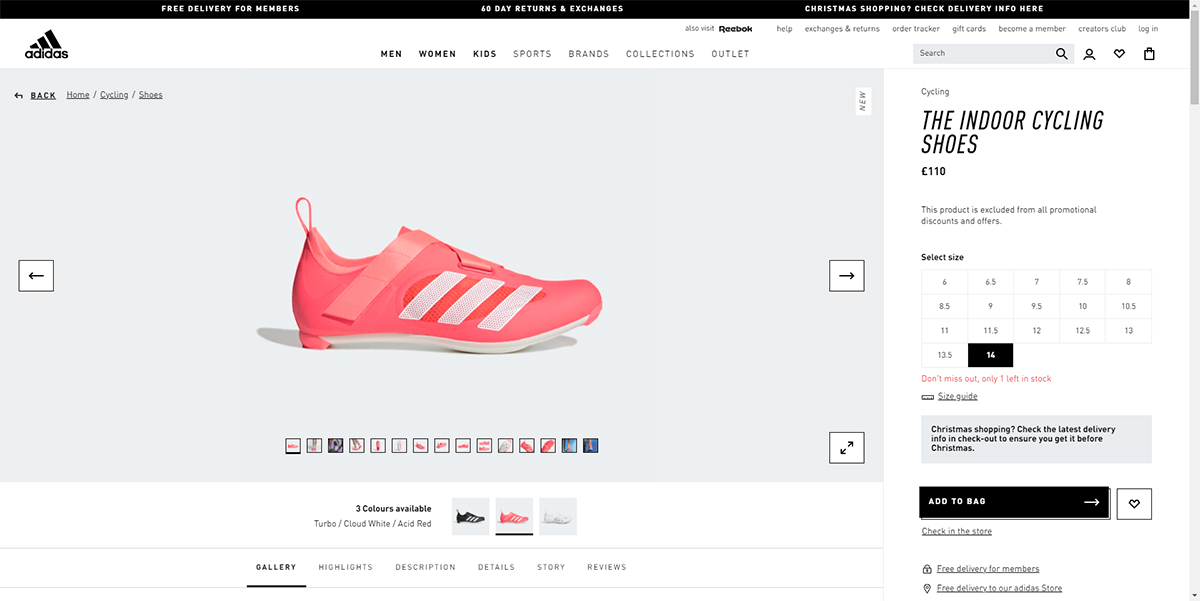Choose the white colour variant

click(x=558, y=517)
